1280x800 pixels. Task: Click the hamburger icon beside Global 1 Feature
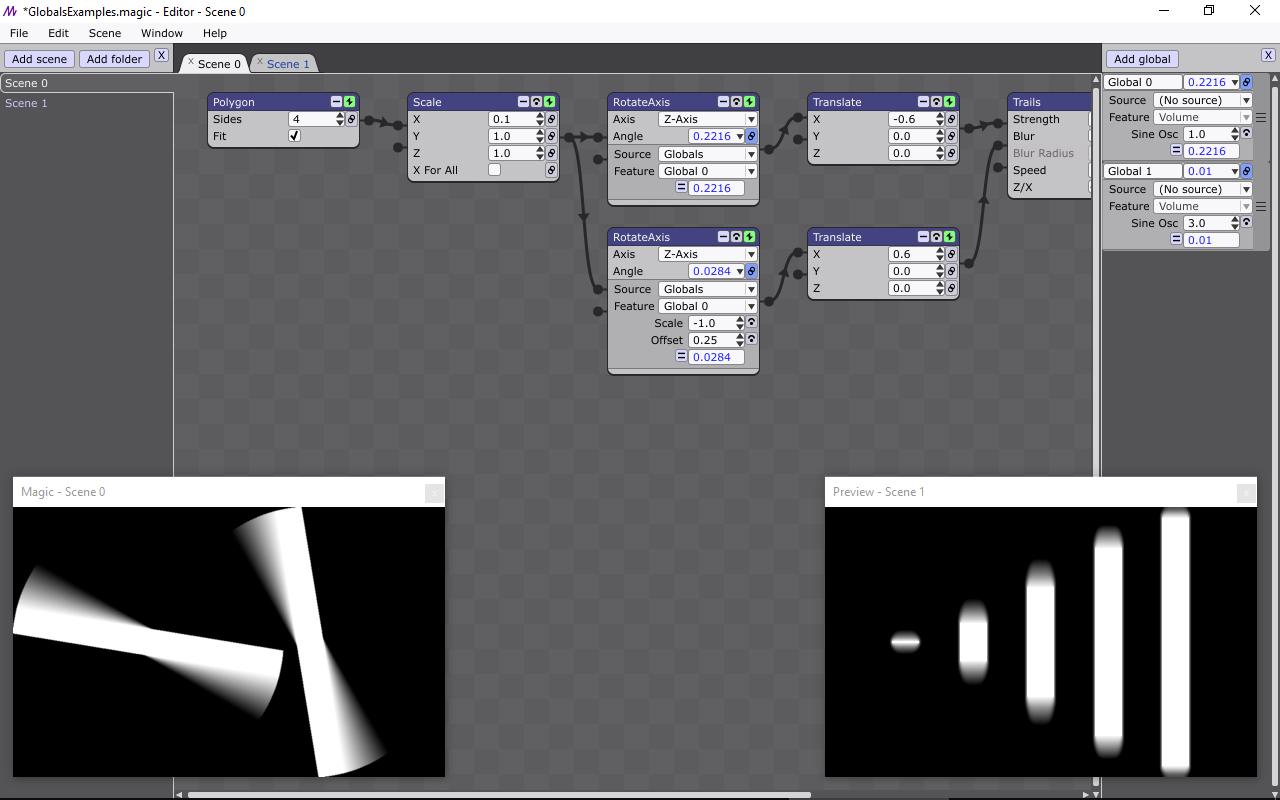[1261, 206]
